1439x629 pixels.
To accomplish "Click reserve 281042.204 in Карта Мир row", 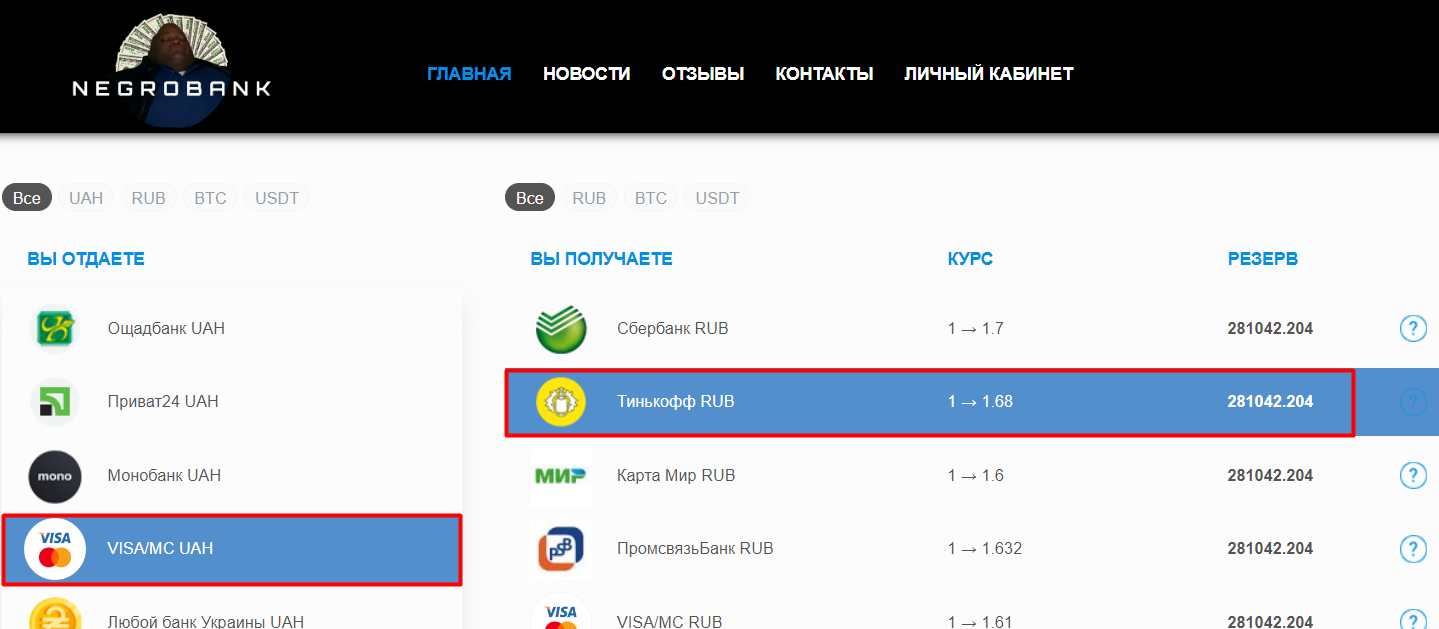I will tap(1270, 476).
